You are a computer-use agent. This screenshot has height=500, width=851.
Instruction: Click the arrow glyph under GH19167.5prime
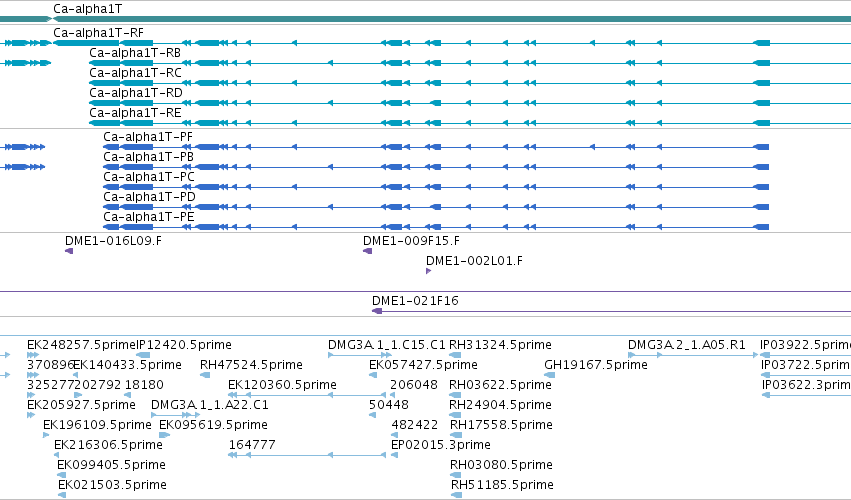pos(550,375)
